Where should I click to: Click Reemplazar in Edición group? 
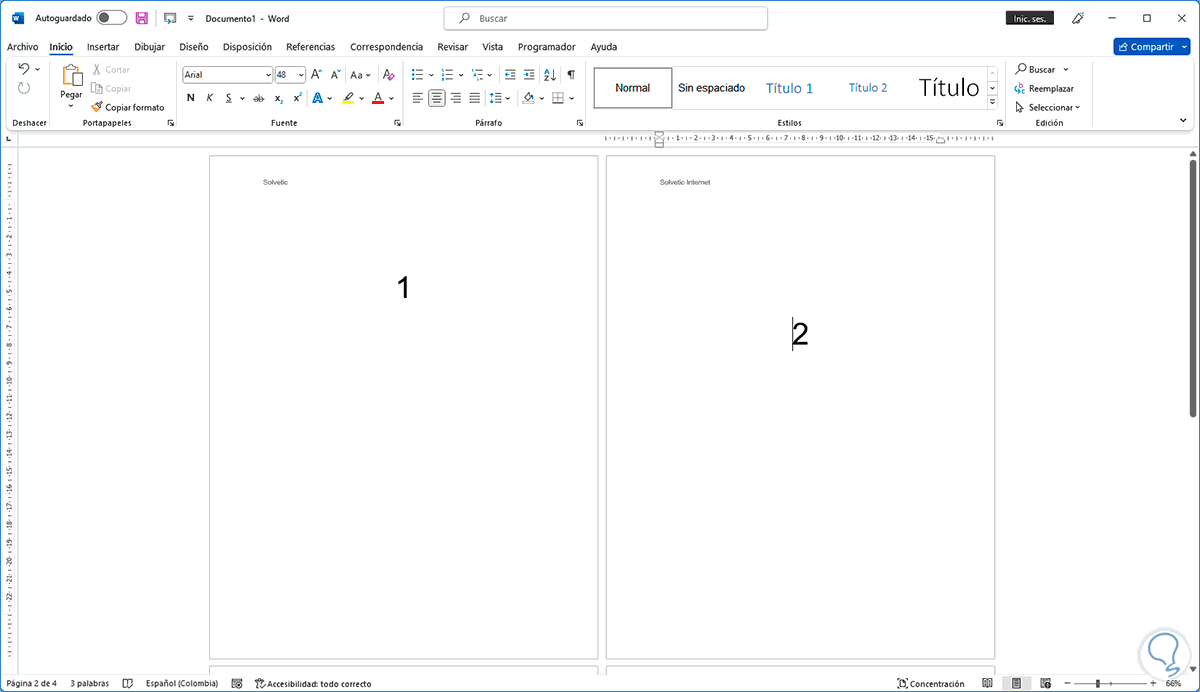point(1044,88)
